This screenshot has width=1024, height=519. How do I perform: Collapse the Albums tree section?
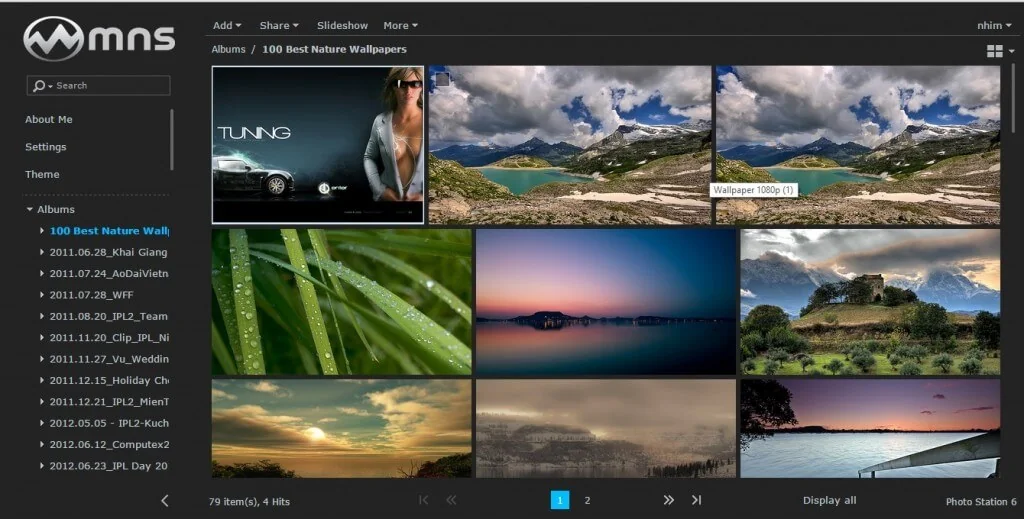coord(29,210)
